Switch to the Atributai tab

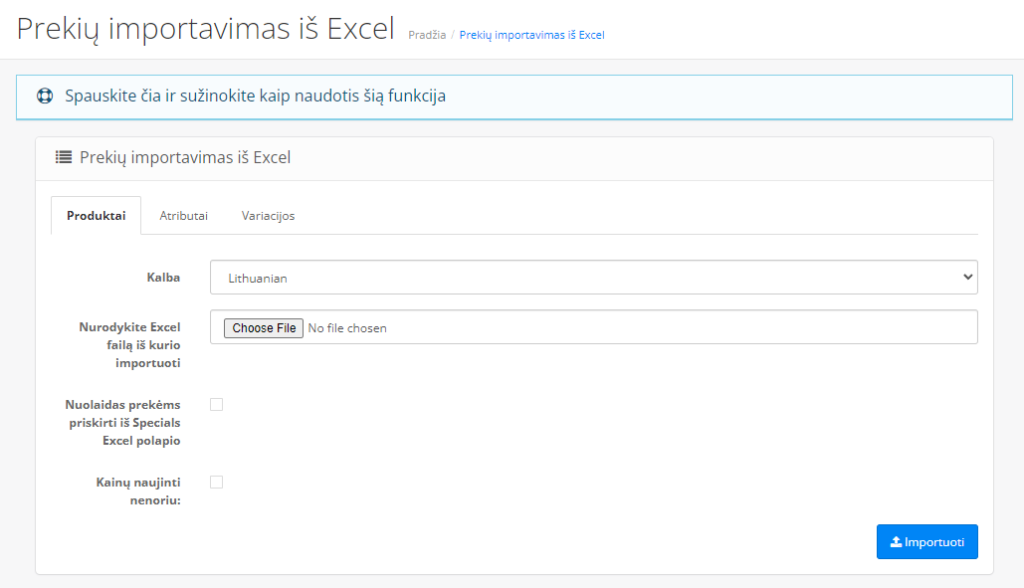click(184, 216)
